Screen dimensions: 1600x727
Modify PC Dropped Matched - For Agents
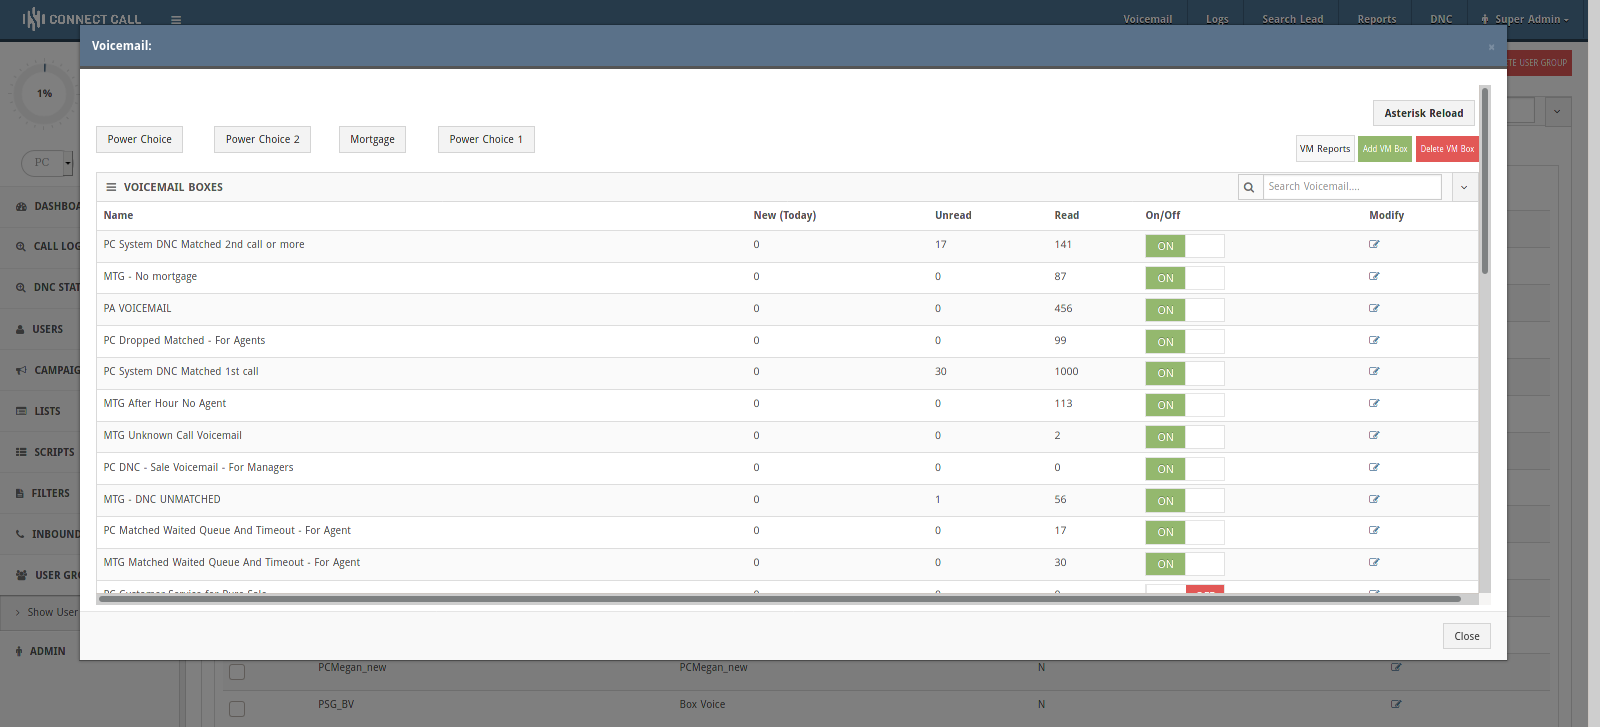pos(1374,340)
